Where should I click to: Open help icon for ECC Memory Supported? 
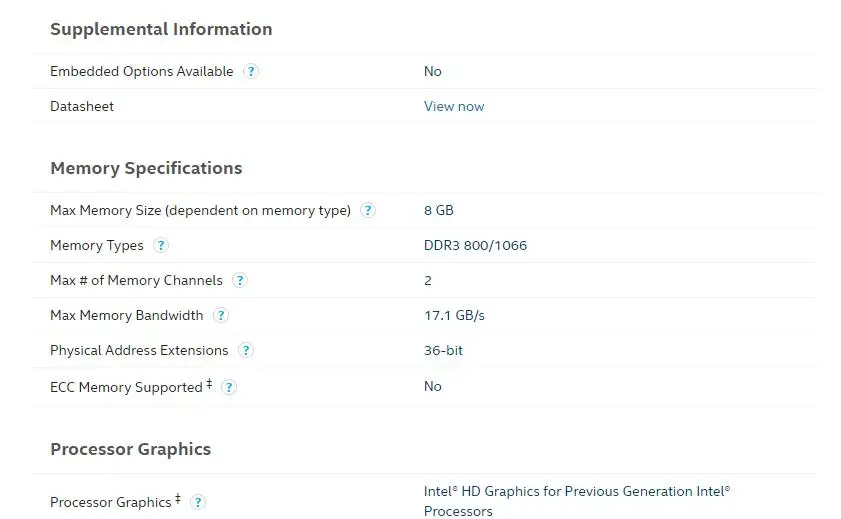(228, 387)
